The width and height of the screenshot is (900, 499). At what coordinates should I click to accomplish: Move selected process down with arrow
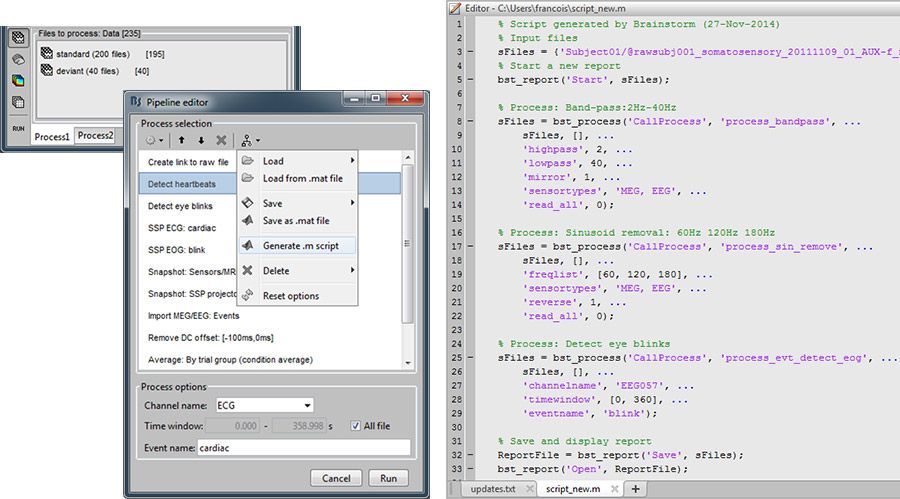tap(201, 141)
